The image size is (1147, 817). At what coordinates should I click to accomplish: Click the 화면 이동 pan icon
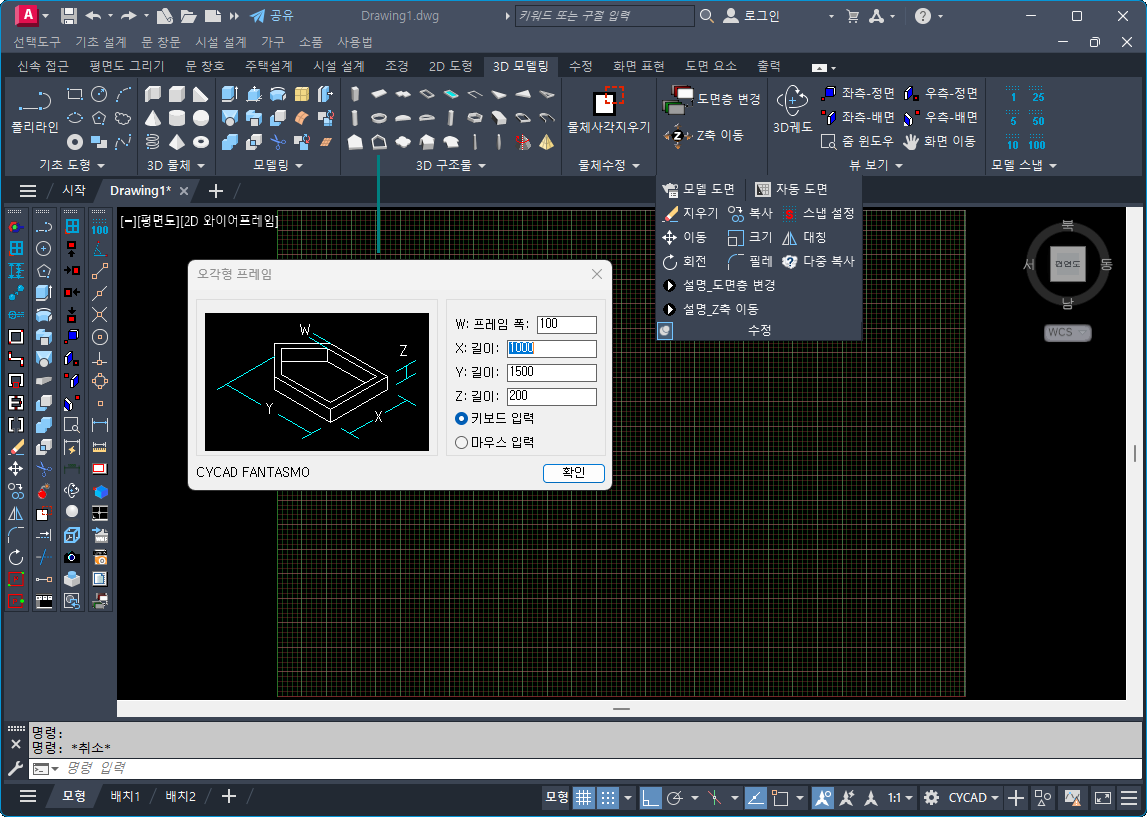coord(911,142)
